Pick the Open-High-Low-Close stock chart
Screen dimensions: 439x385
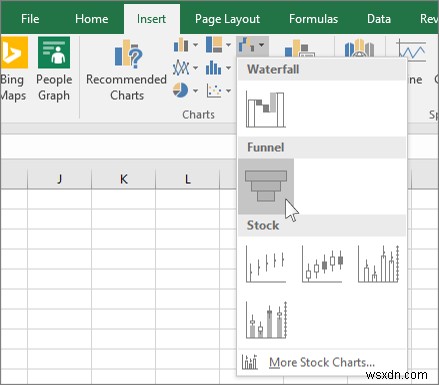322,264
